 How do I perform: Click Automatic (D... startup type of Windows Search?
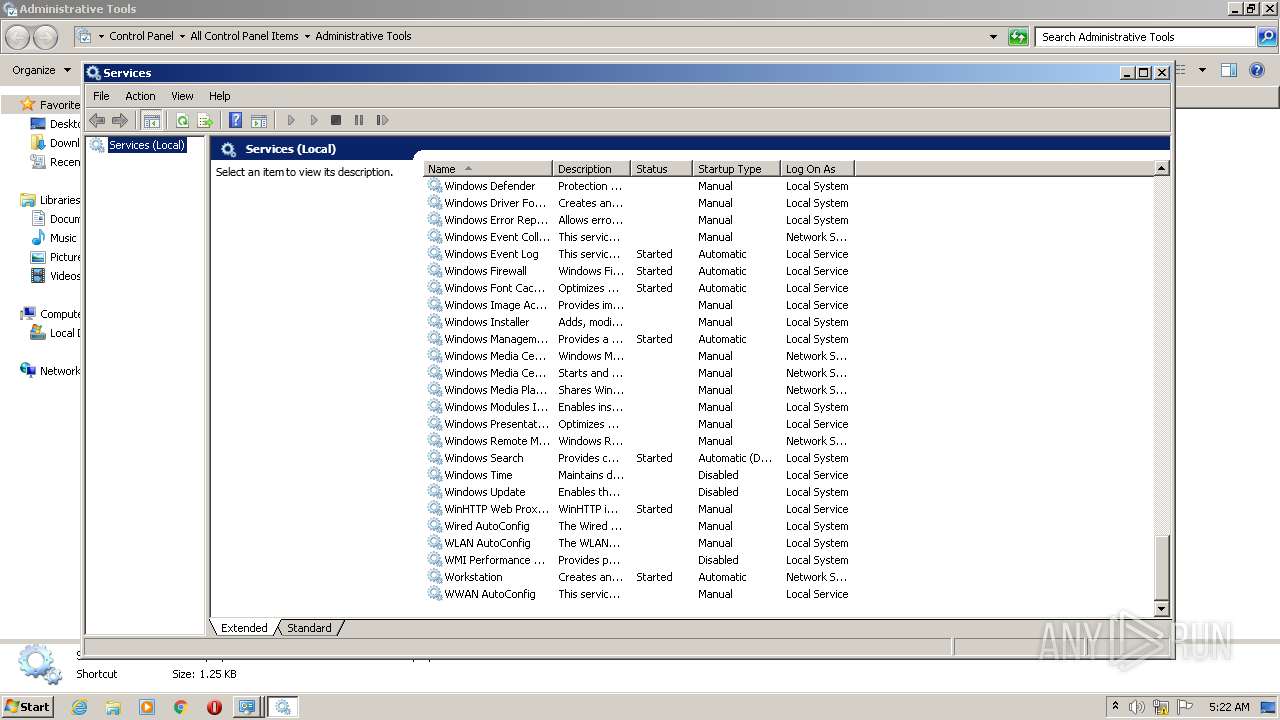click(x=735, y=458)
